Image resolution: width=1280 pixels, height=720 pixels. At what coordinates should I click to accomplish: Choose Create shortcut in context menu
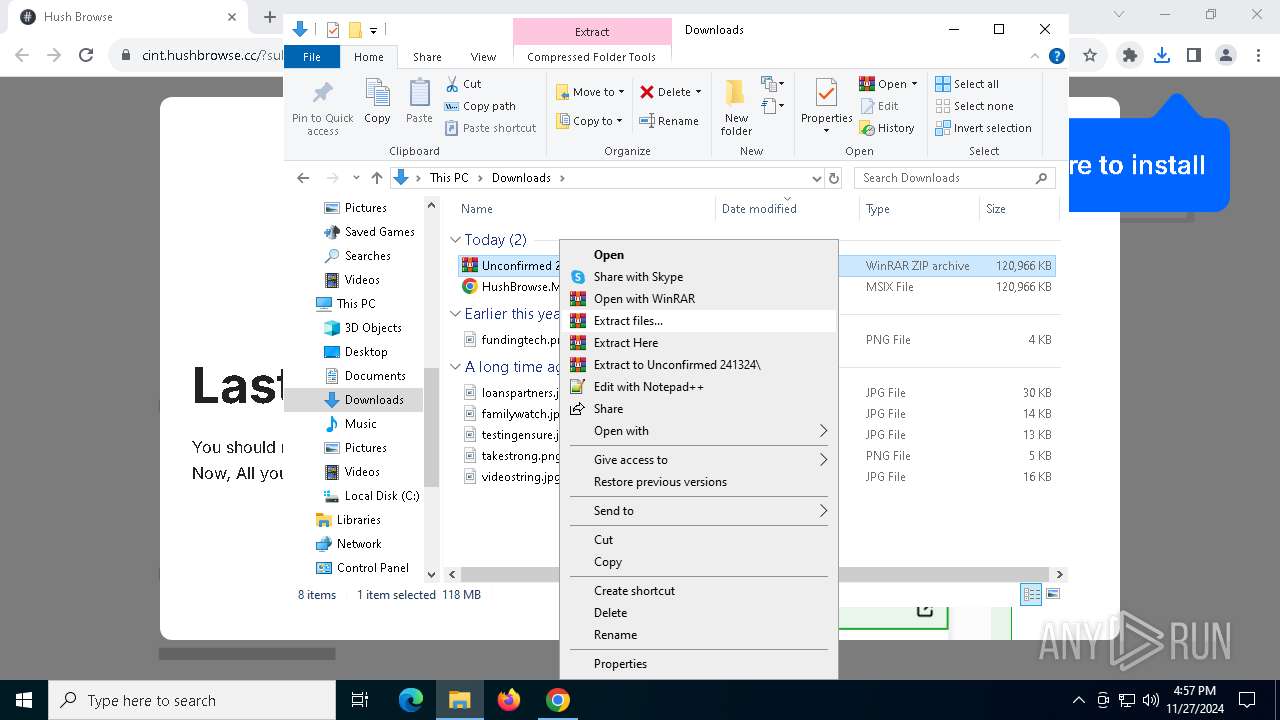coord(698,591)
